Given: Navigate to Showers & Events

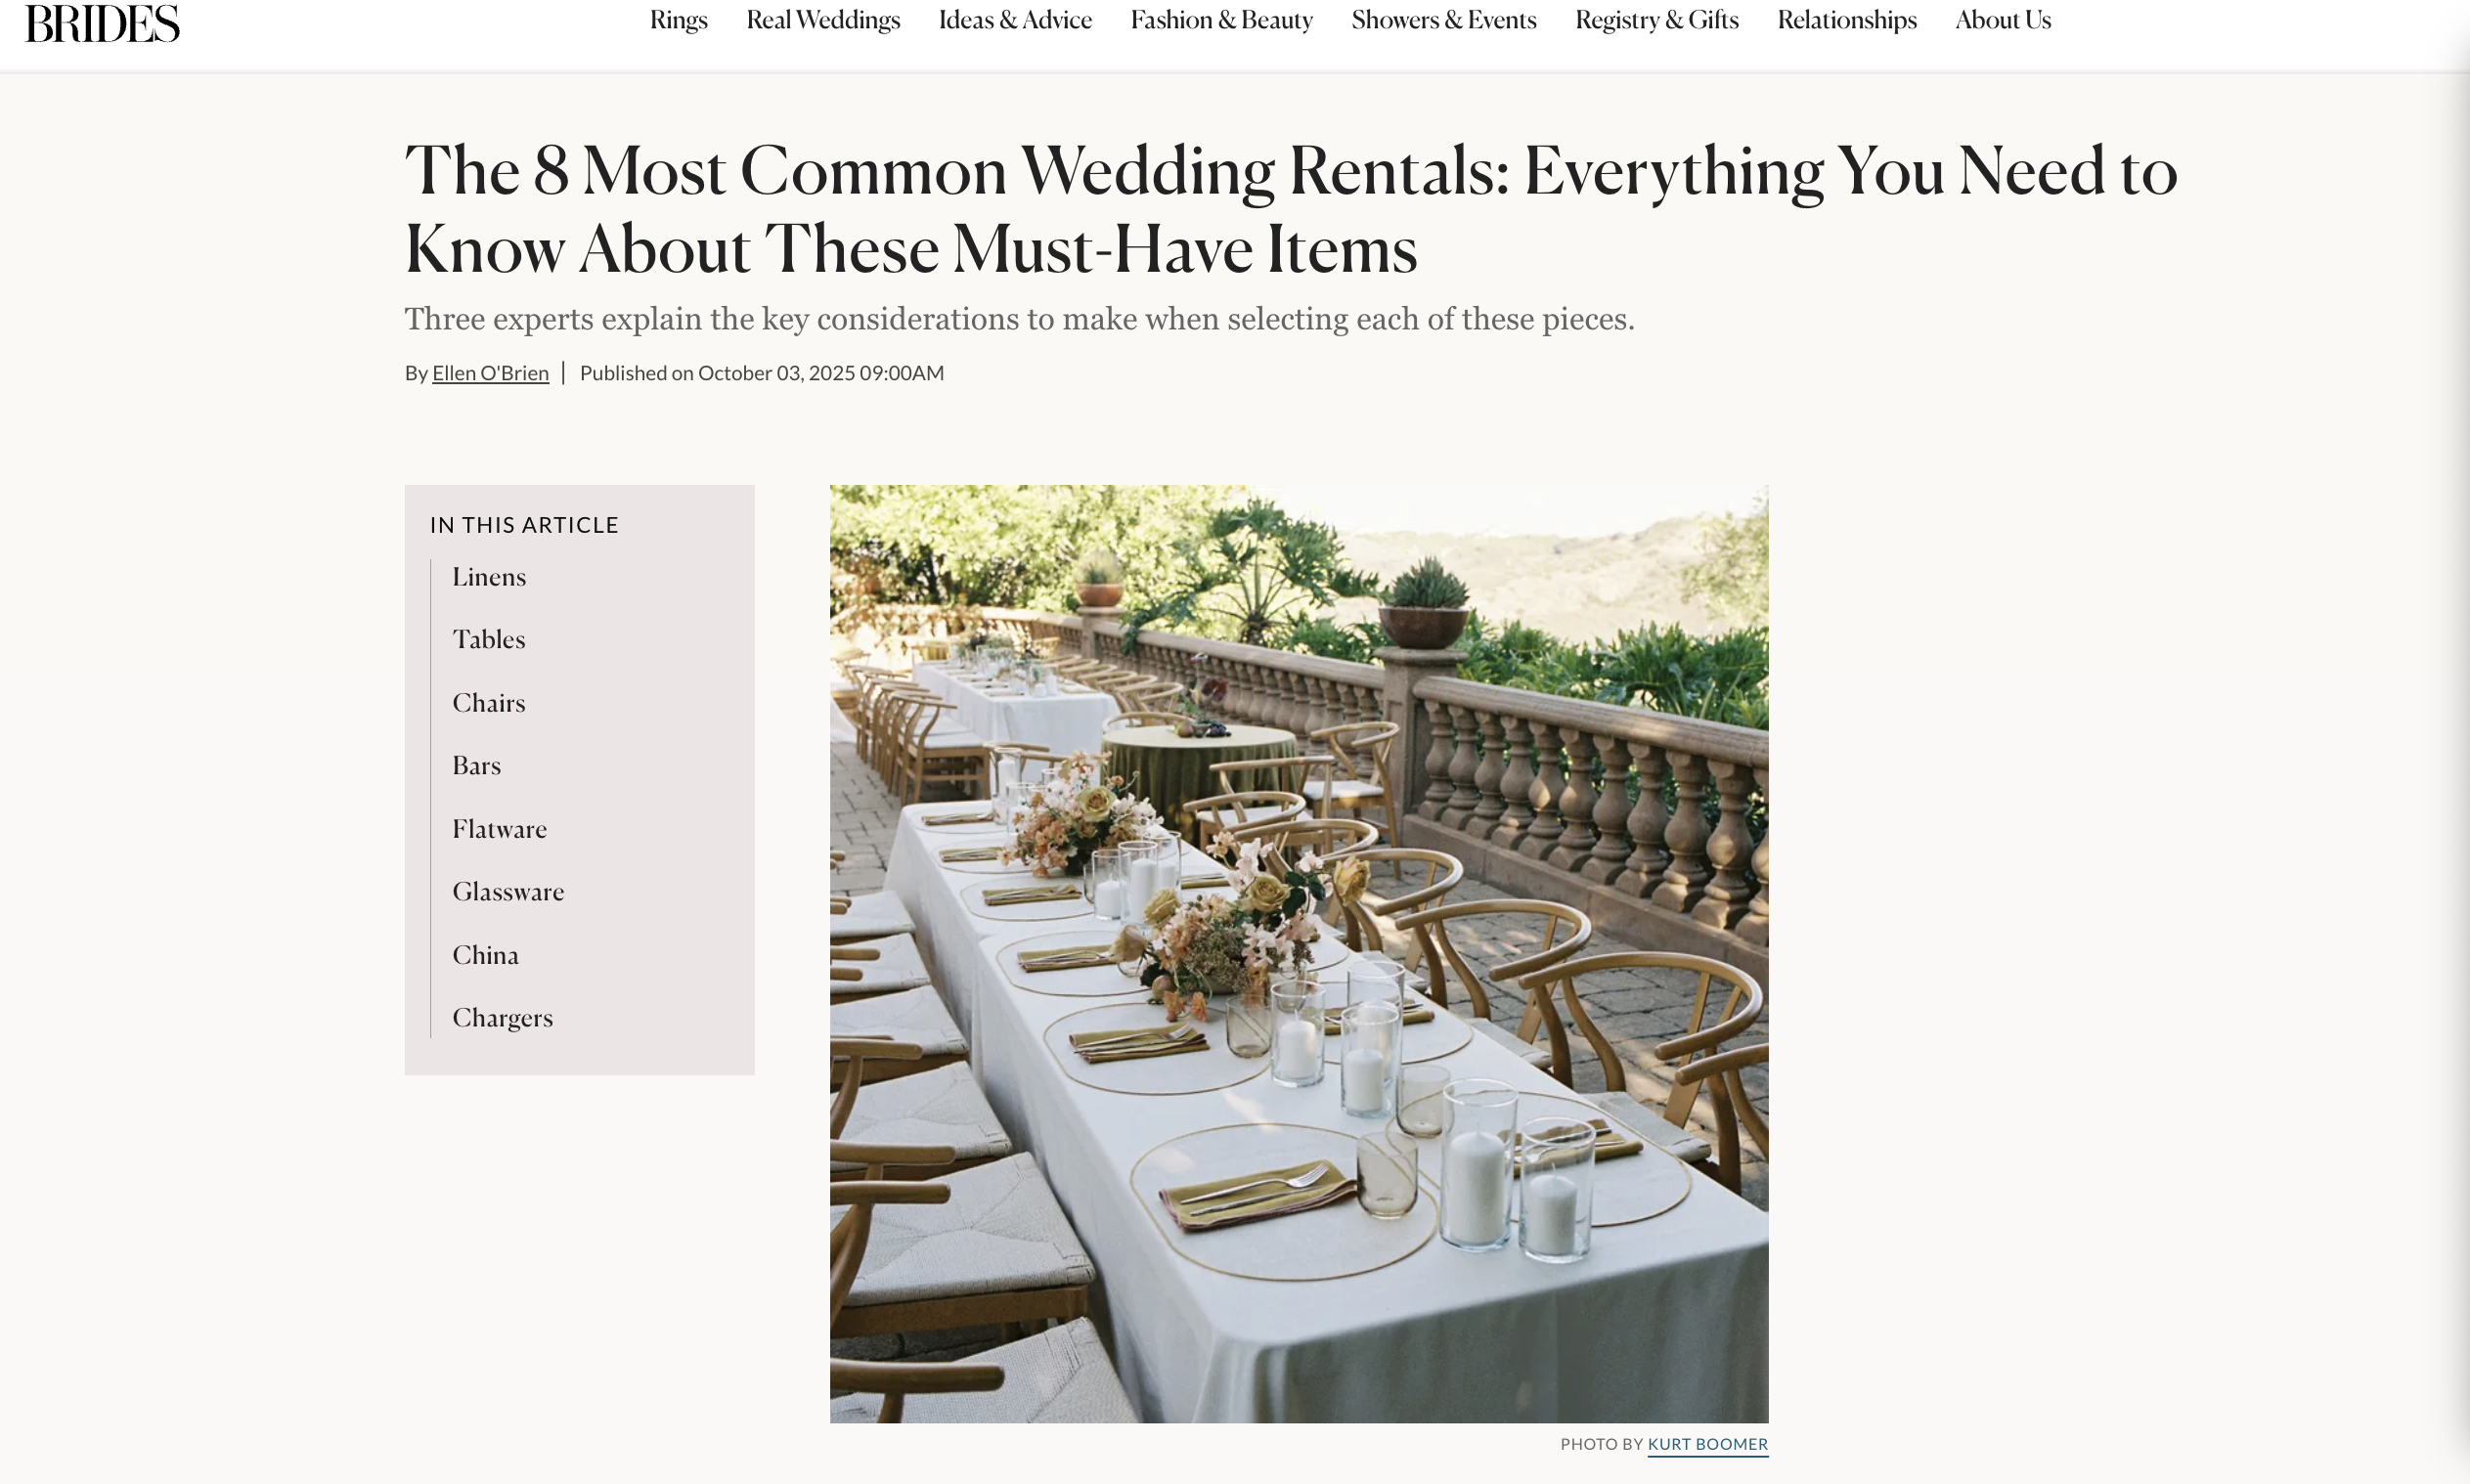Looking at the screenshot, I should point(1443,20).
